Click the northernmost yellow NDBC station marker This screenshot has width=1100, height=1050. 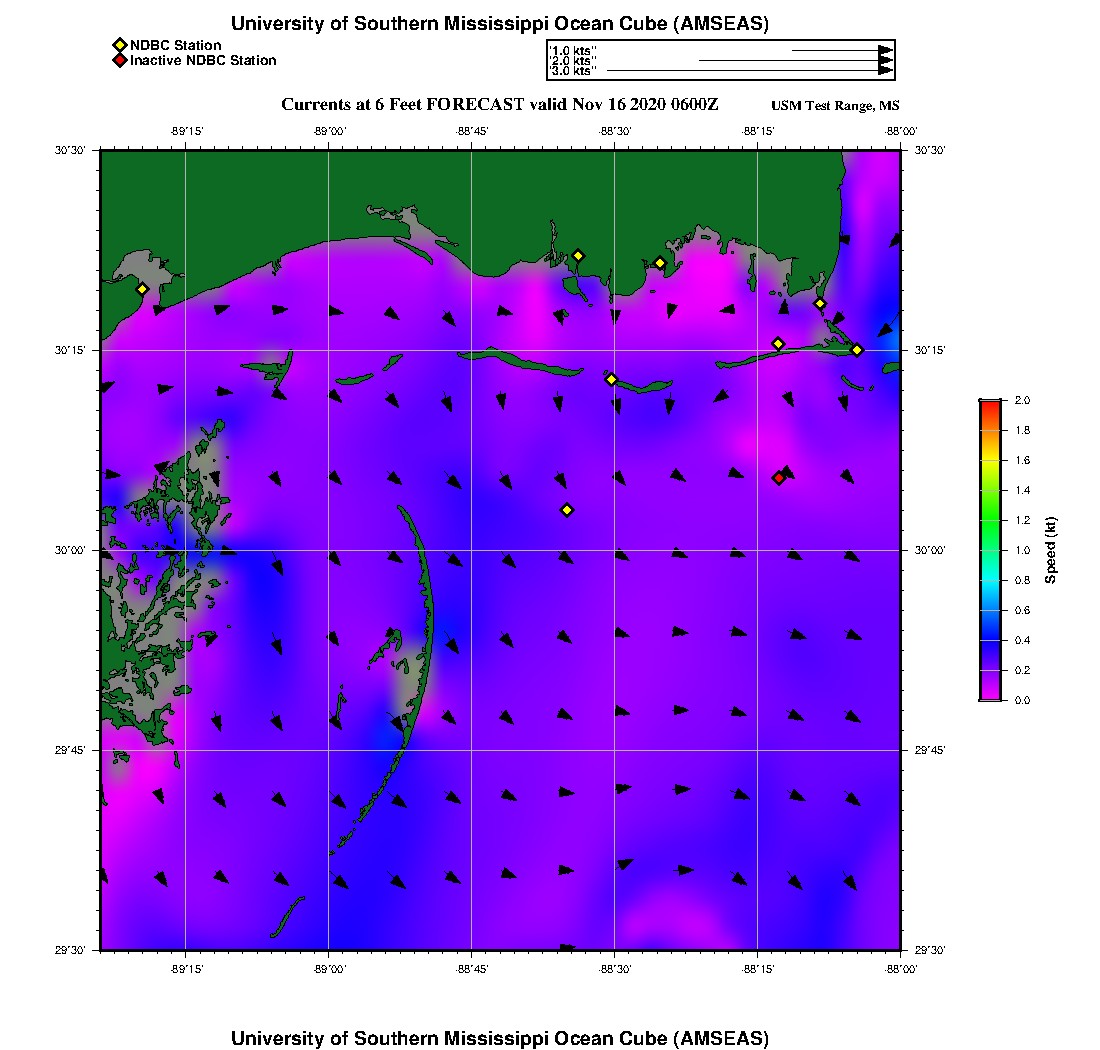[578, 255]
